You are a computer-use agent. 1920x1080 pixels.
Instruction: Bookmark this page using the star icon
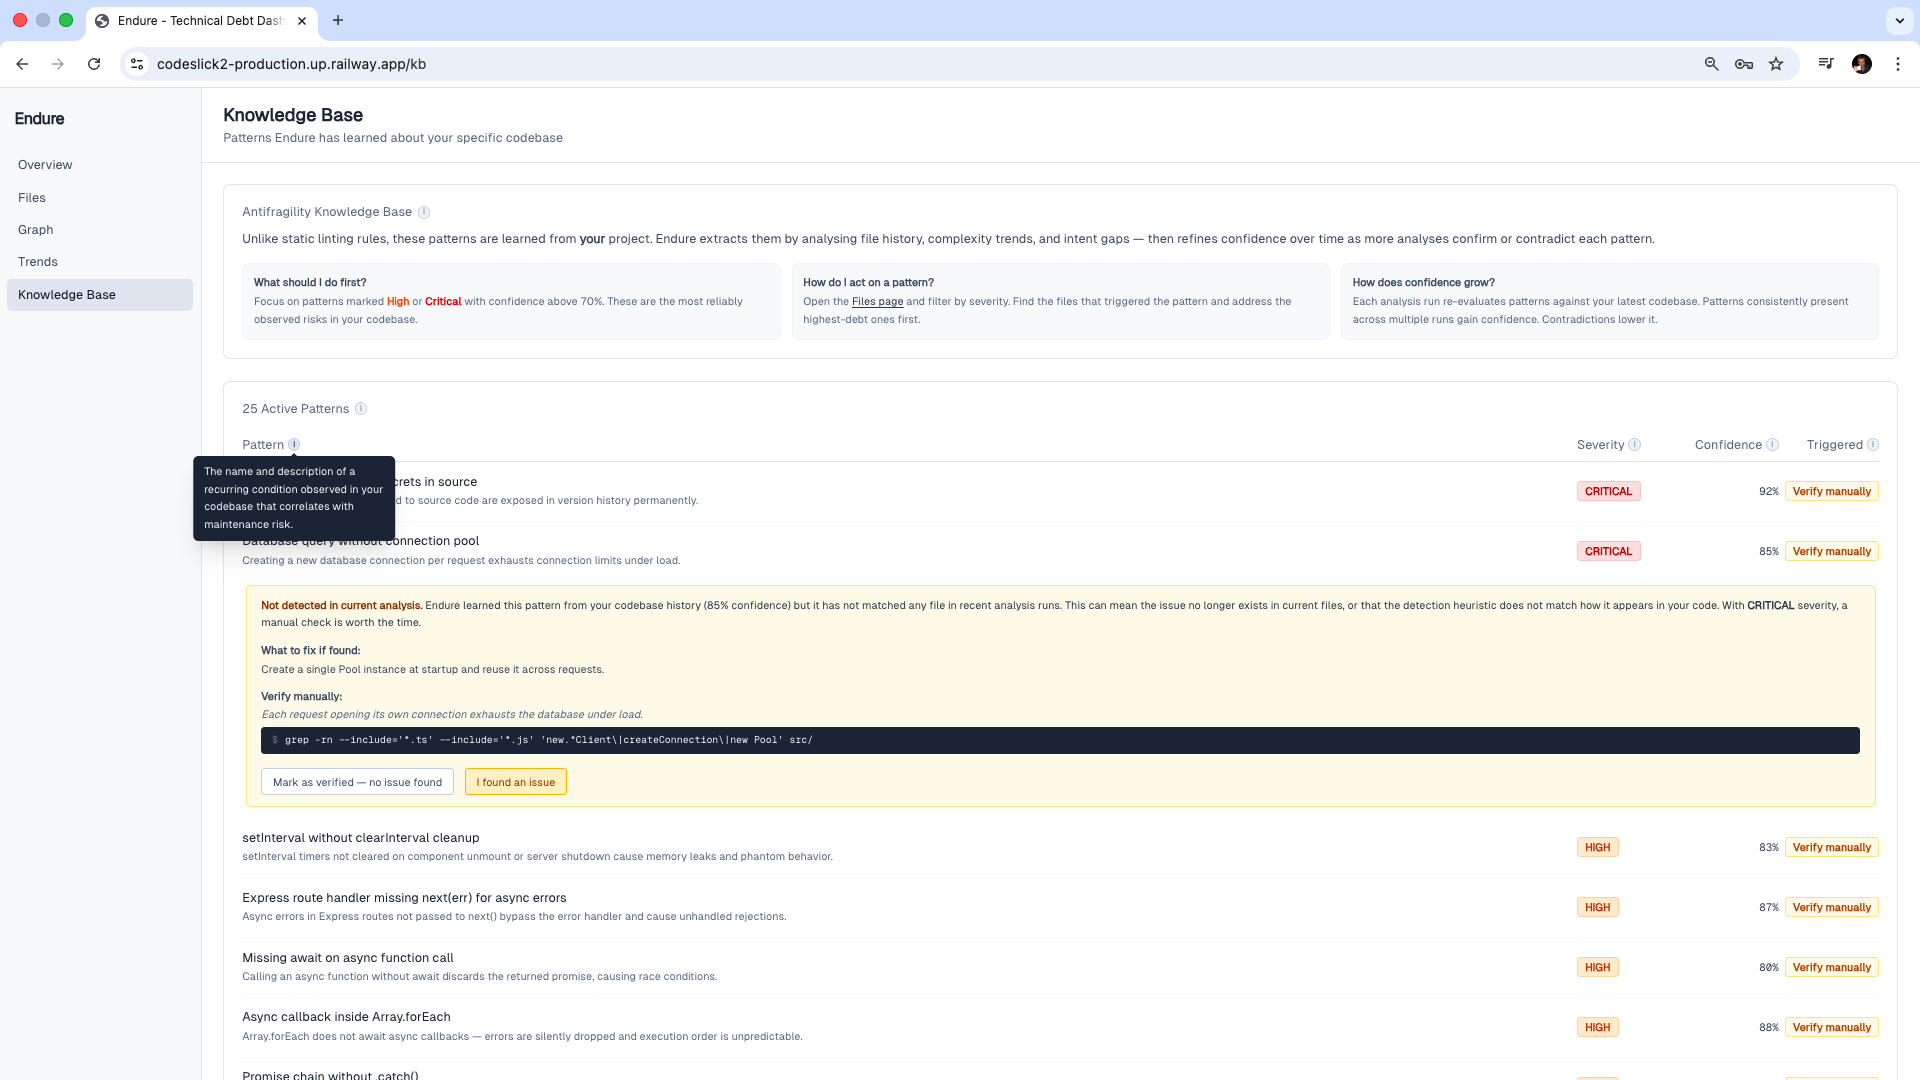tap(1776, 63)
